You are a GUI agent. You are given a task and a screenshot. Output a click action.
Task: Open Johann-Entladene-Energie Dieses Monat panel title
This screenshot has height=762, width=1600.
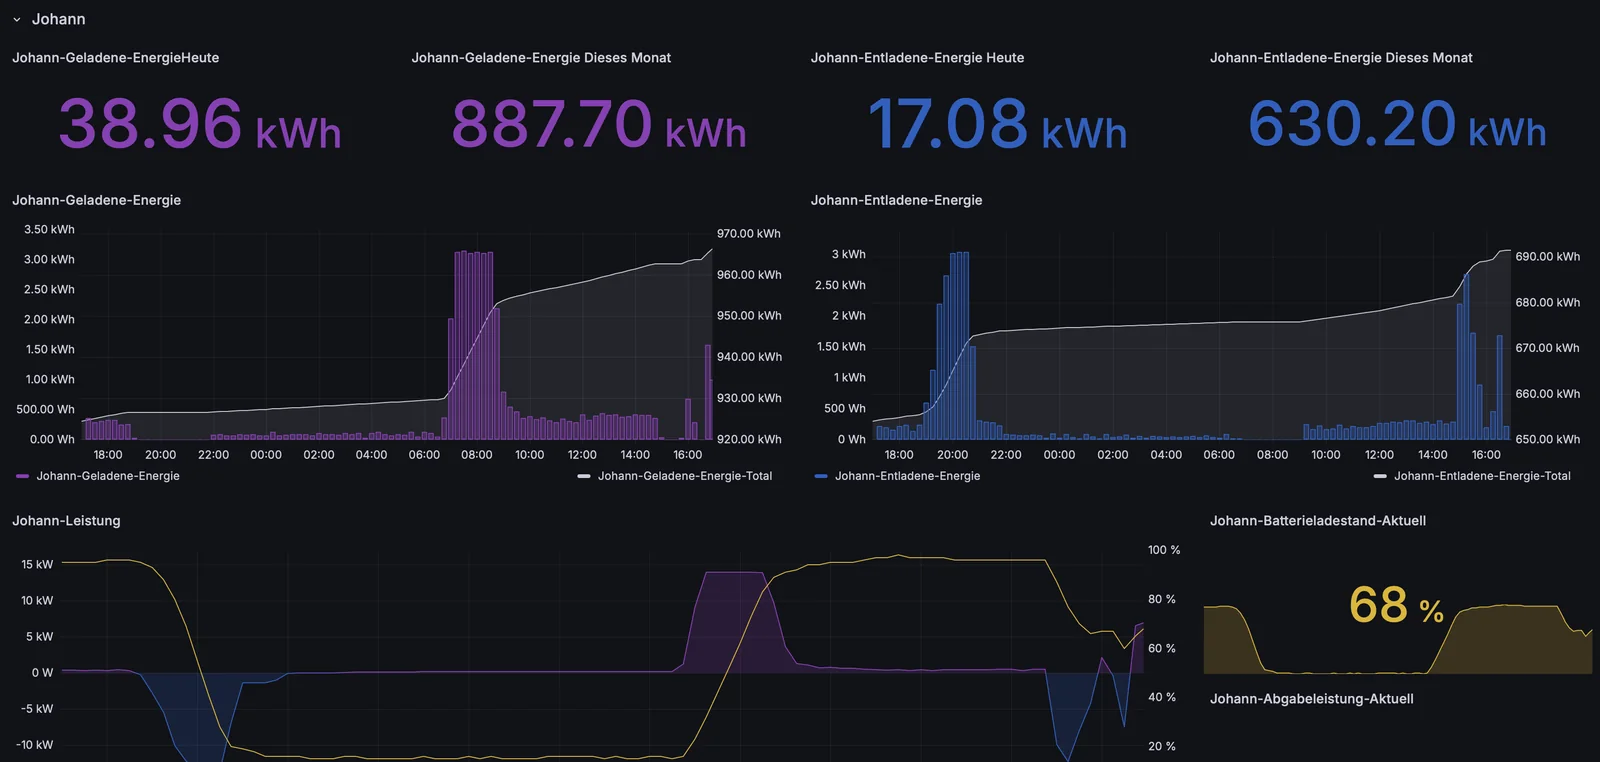[x=1341, y=58]
